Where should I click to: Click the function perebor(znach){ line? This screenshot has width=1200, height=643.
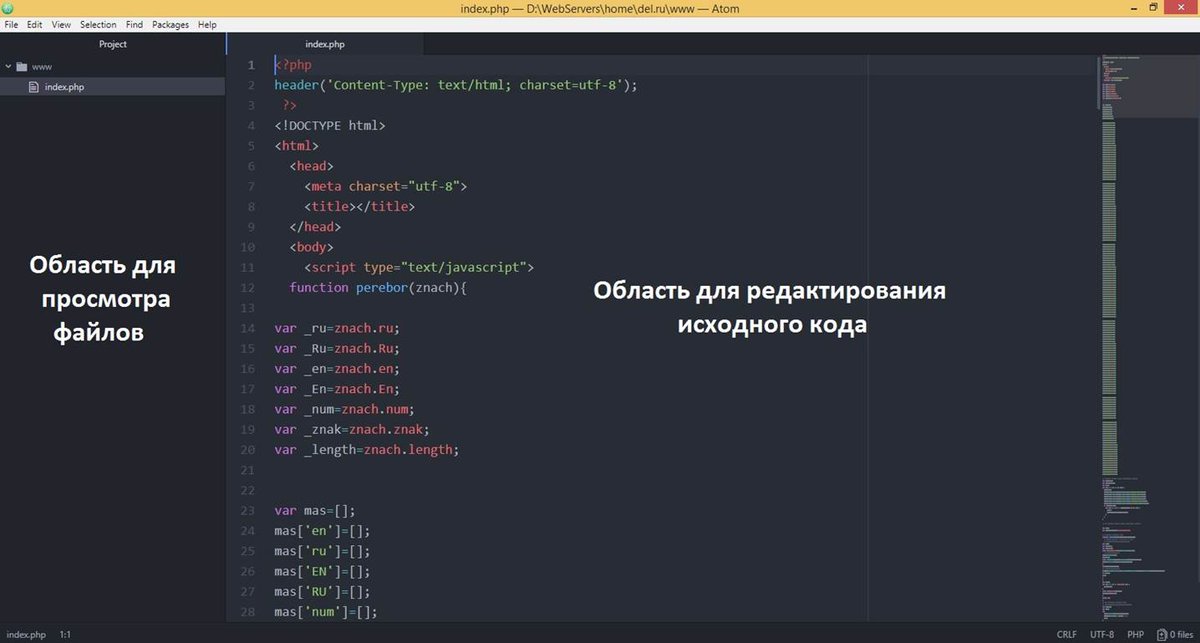[x=378, y=288]
